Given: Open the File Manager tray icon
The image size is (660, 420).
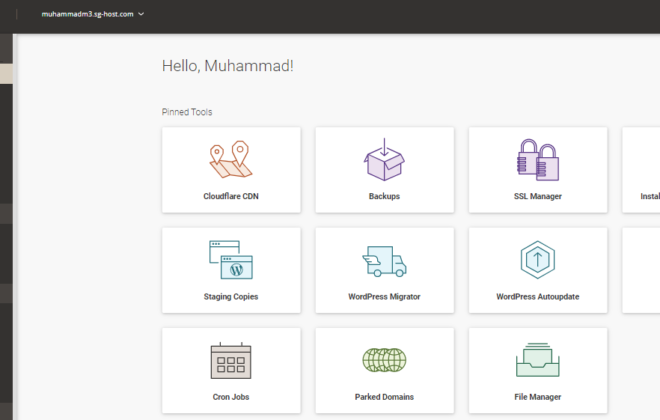Looking at the screenshot, I should coord(538,360).
